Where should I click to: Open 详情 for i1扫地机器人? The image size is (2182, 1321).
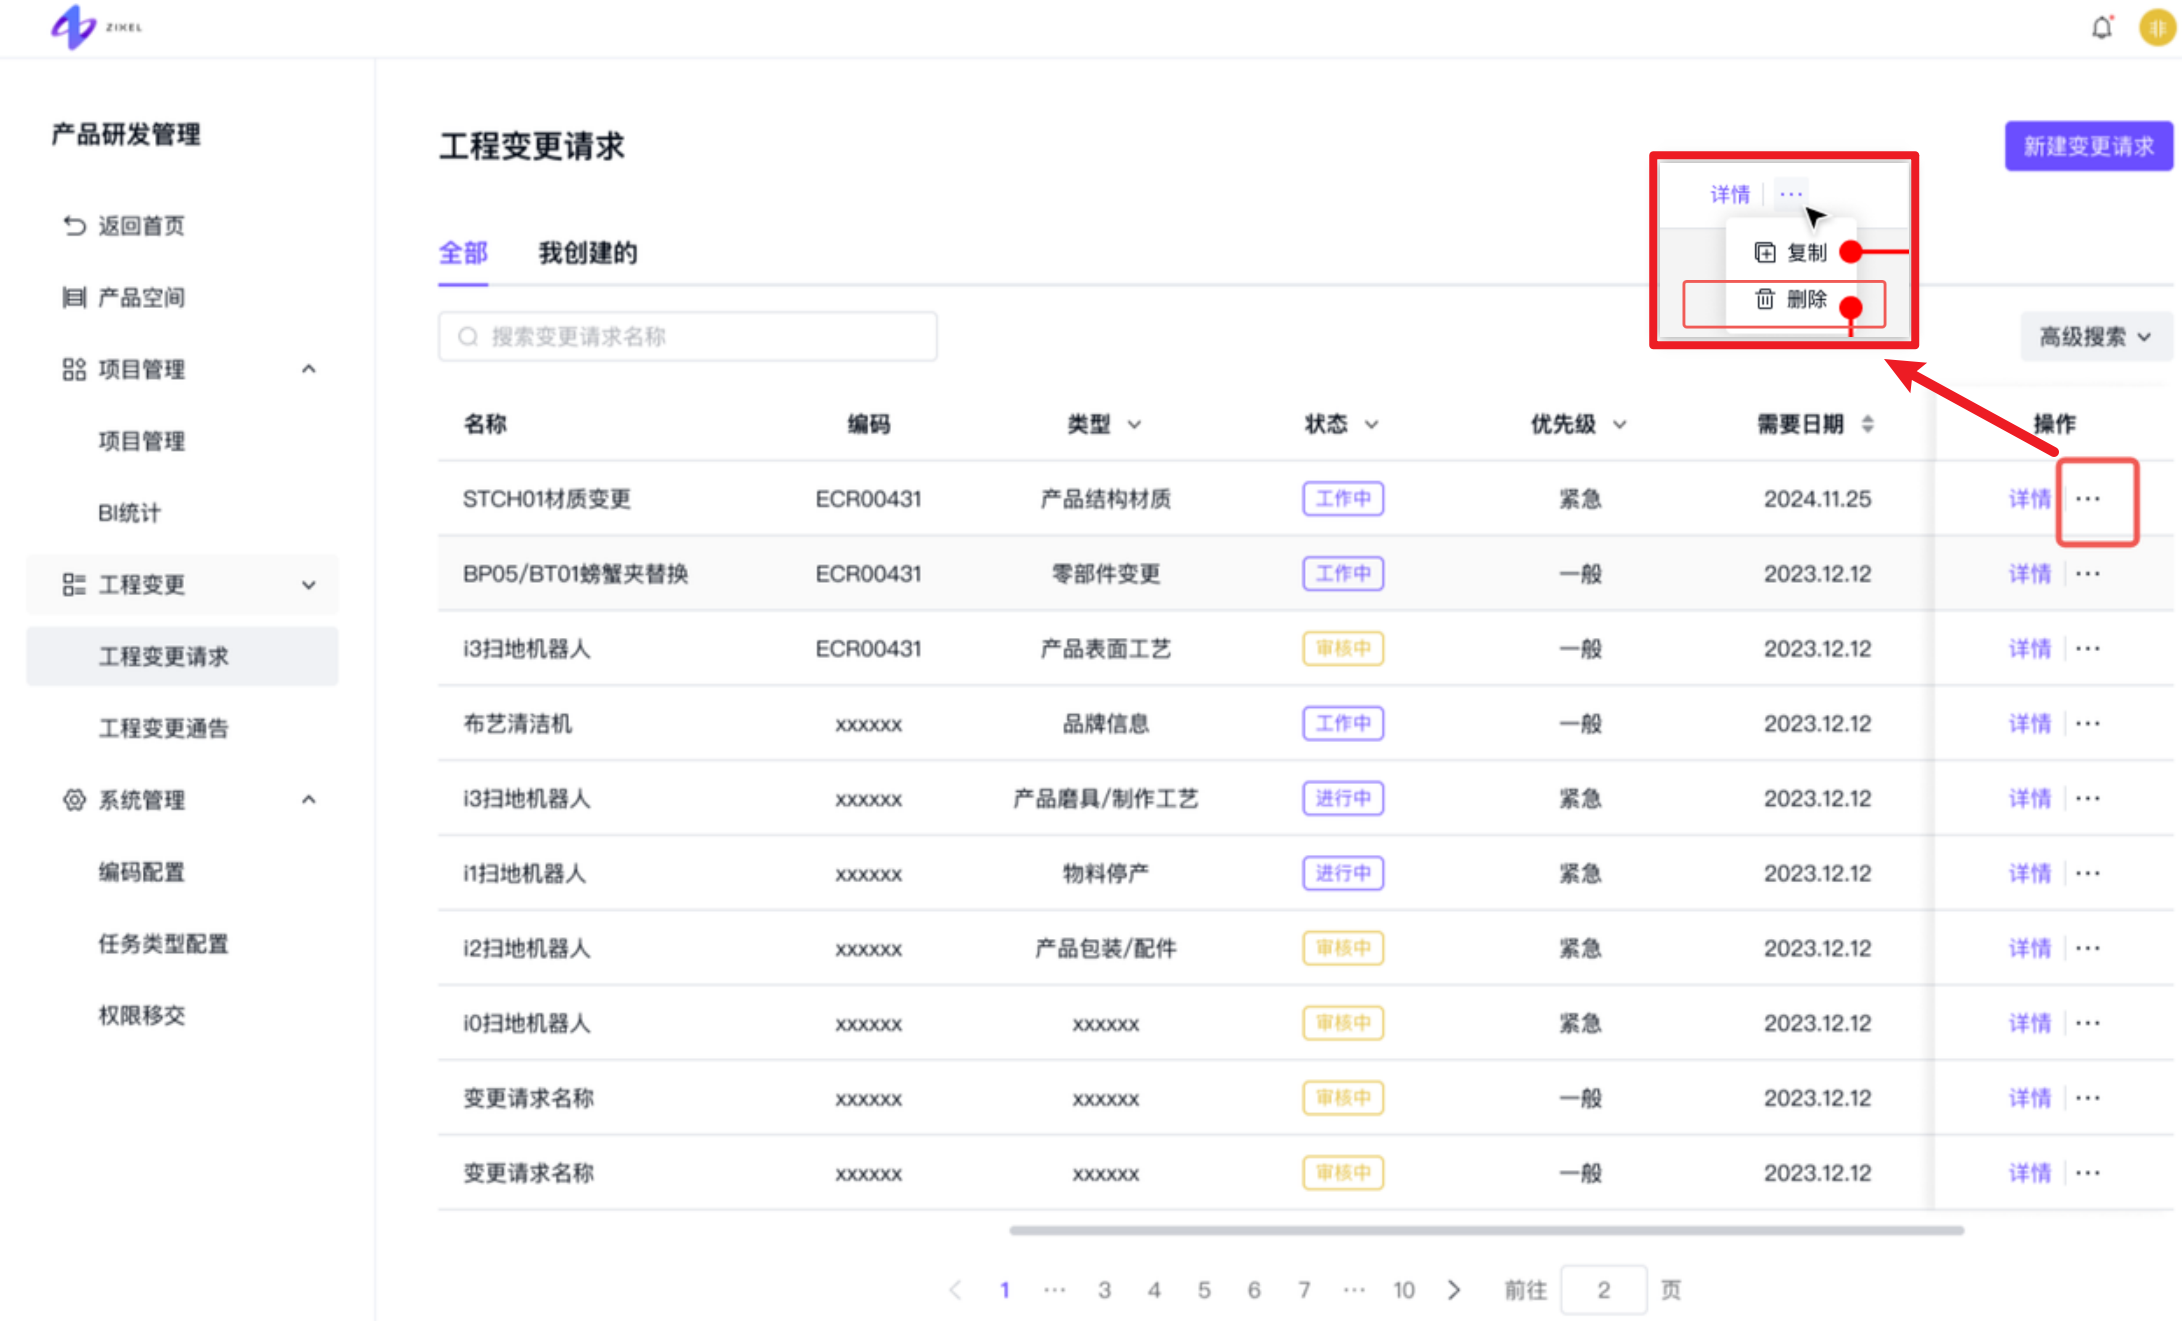[x=2030, y=873]
